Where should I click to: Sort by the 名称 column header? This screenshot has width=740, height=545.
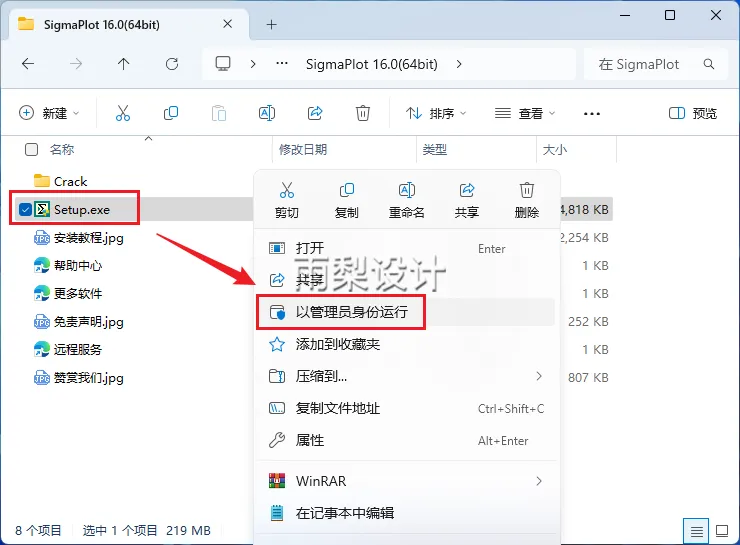pos(62,150)
